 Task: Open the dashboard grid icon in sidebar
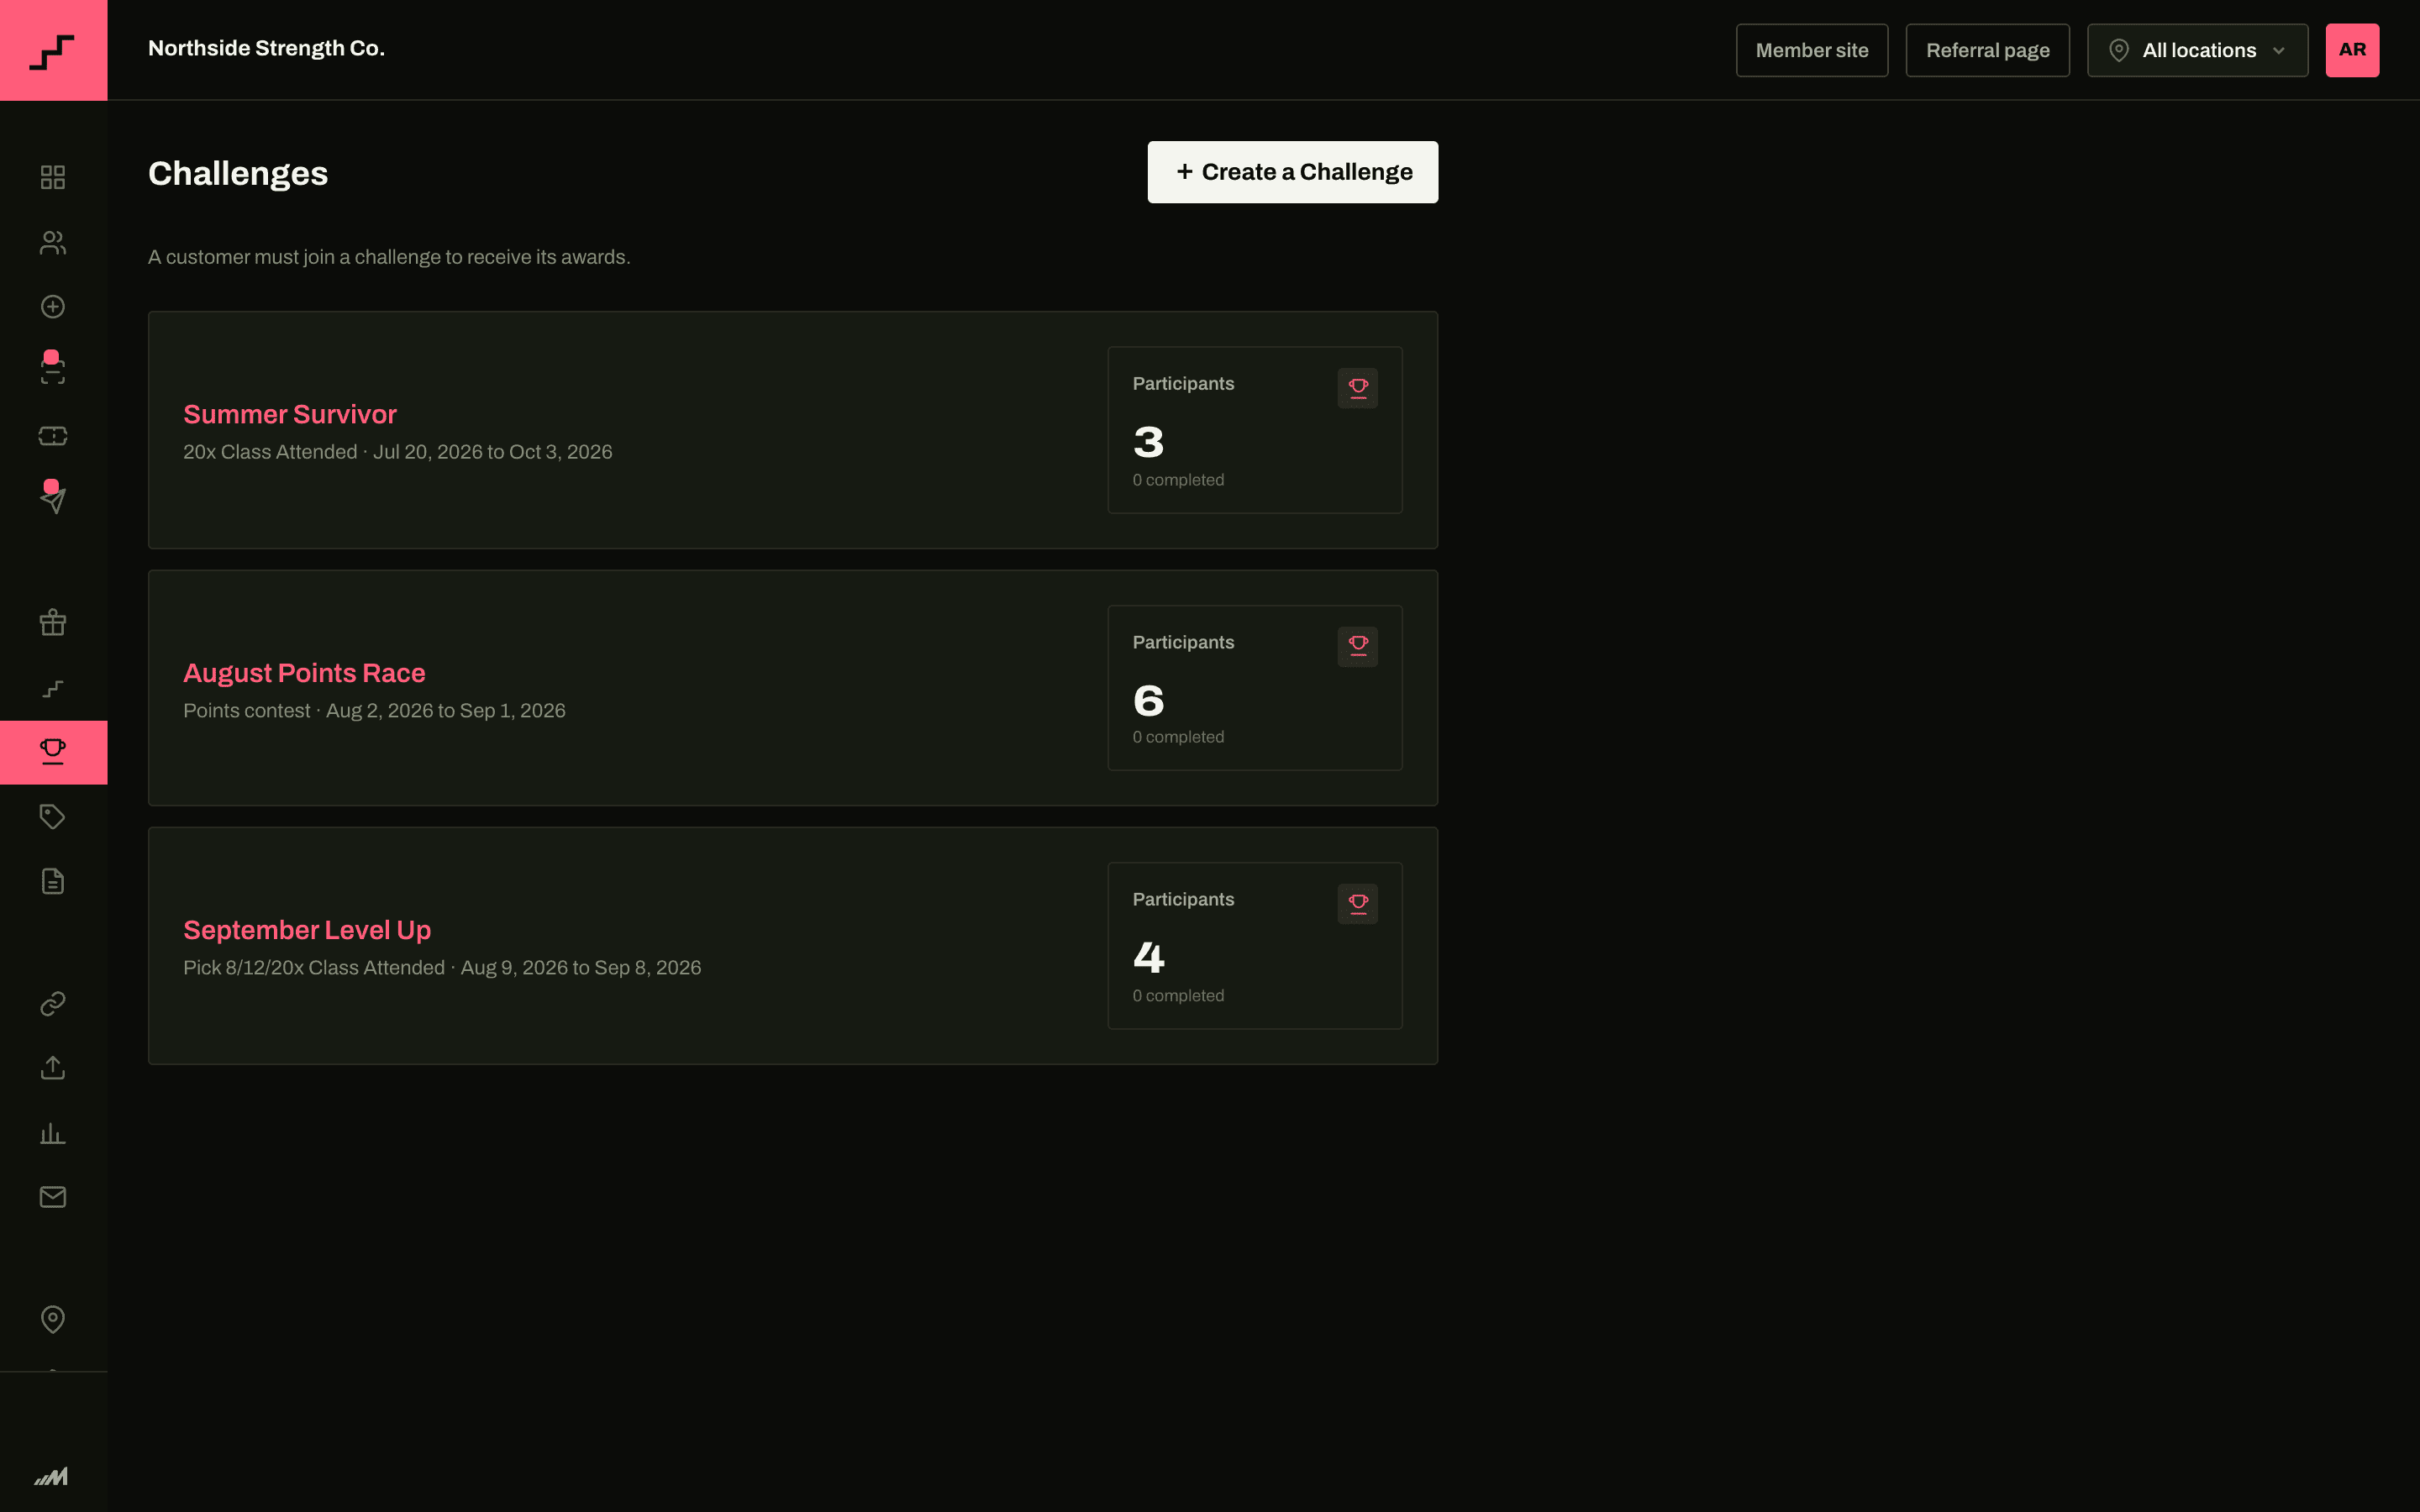53,177
